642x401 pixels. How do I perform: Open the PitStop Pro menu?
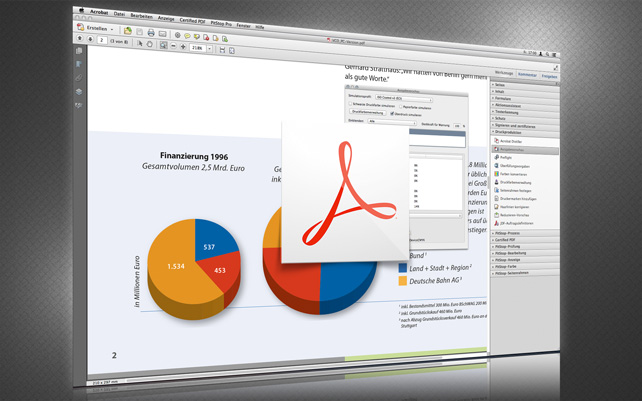[x=221, y=23]
